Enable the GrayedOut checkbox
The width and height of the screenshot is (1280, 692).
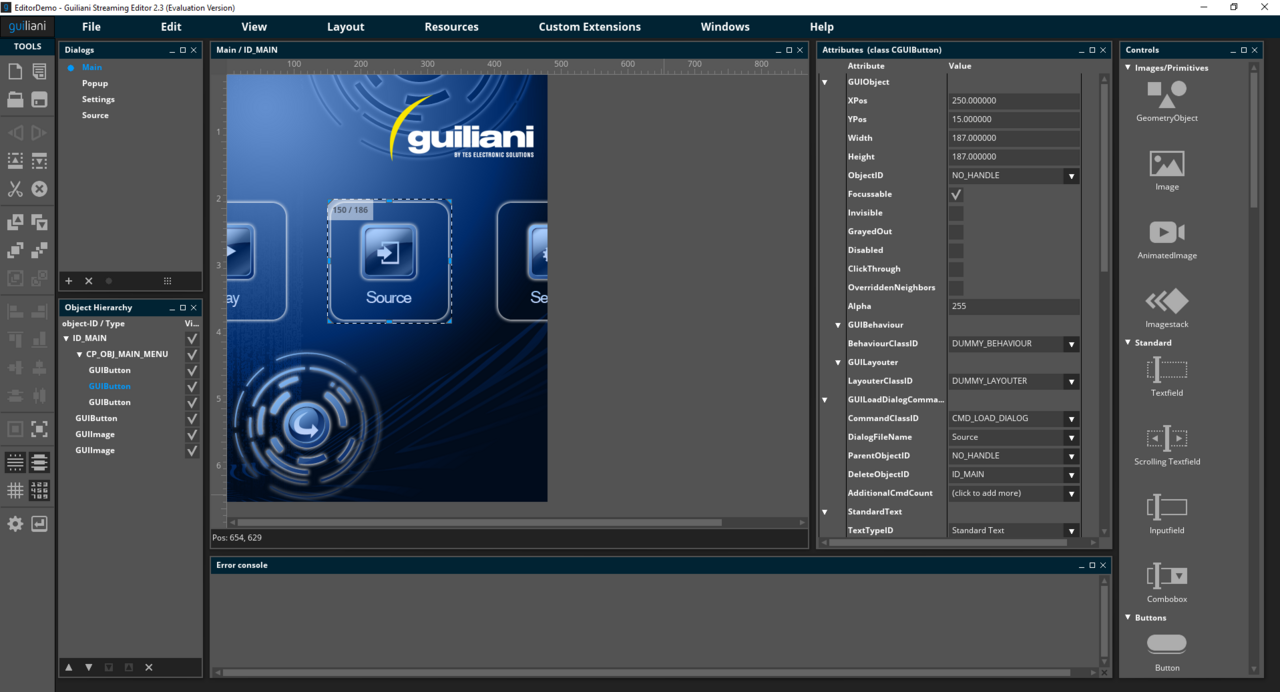coord(956,231)
